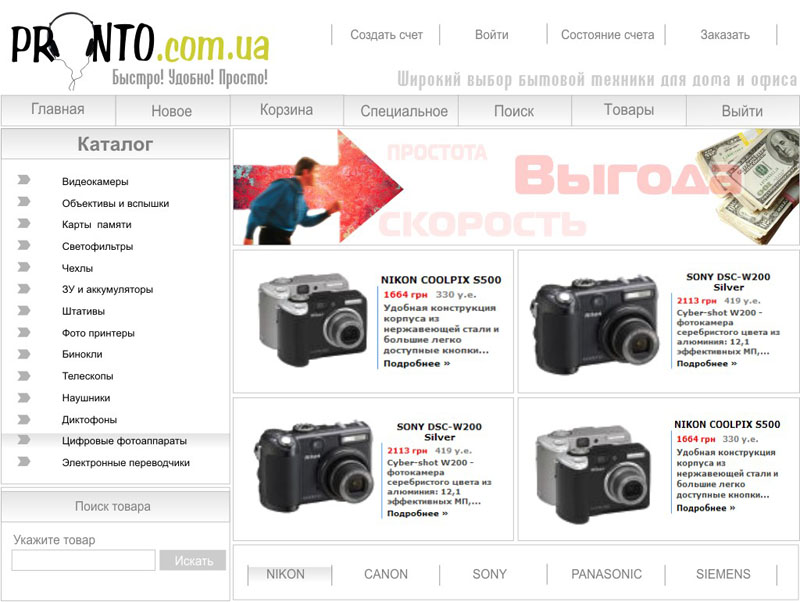This screenshot has width=800, height=602.
Task: Click the Заказать link
Action: (x=725, y=35)
